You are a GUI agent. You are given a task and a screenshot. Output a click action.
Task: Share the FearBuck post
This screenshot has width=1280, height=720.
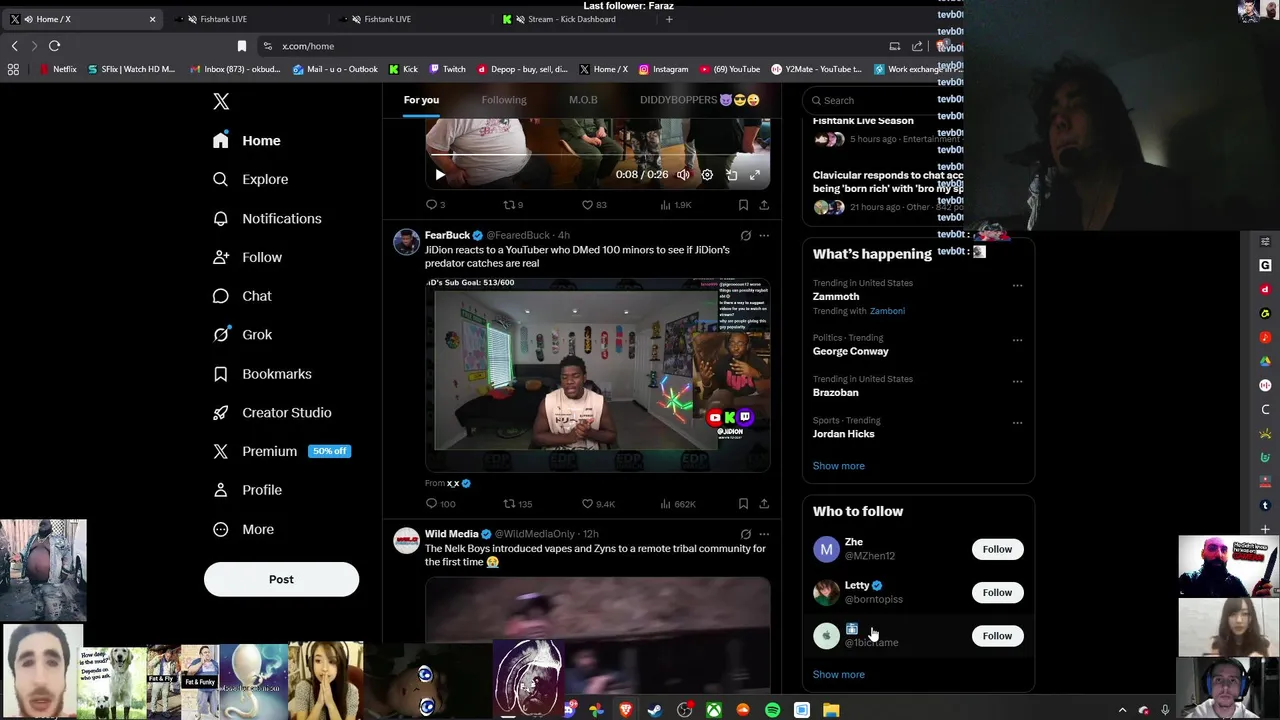pos(764,504)
